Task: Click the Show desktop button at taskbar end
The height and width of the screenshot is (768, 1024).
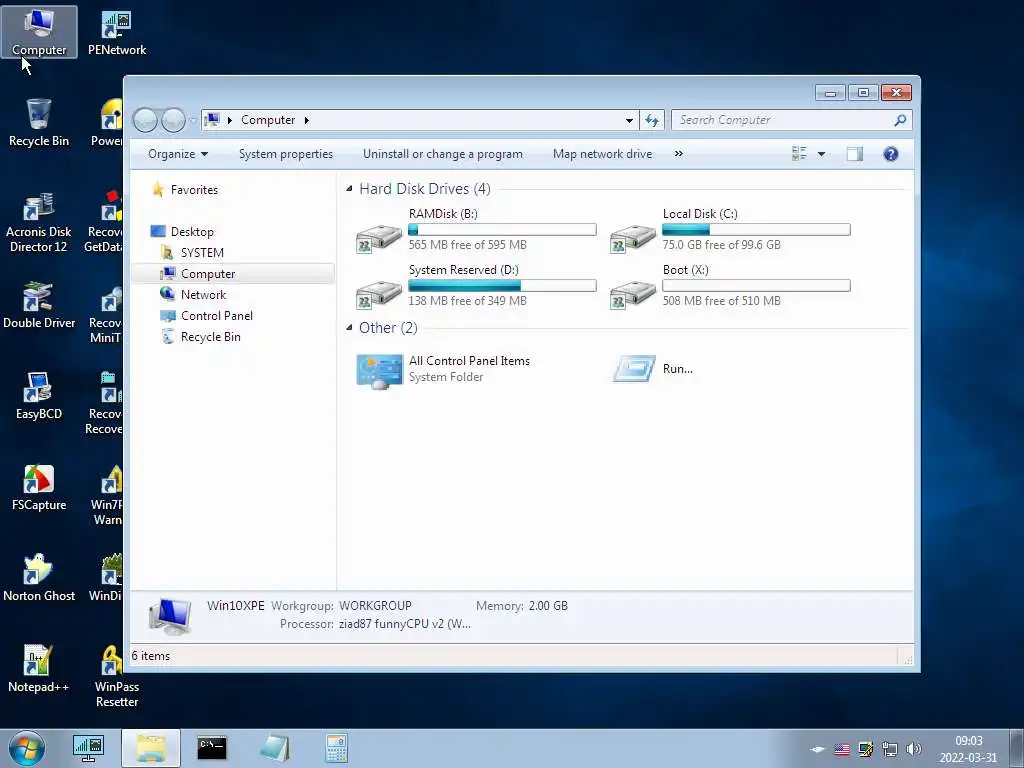Action: click(x=1017, y=748)
